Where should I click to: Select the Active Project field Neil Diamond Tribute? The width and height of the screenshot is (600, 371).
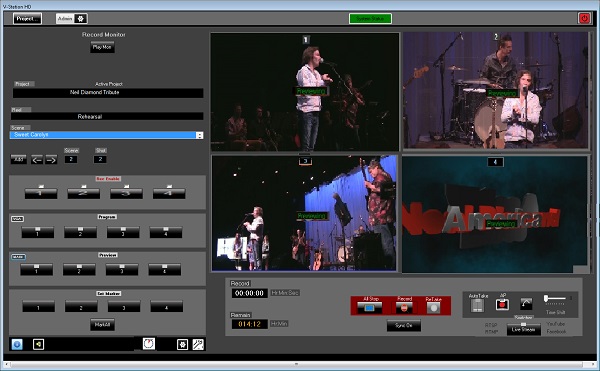pyautogui.click(x=108, y=93)
